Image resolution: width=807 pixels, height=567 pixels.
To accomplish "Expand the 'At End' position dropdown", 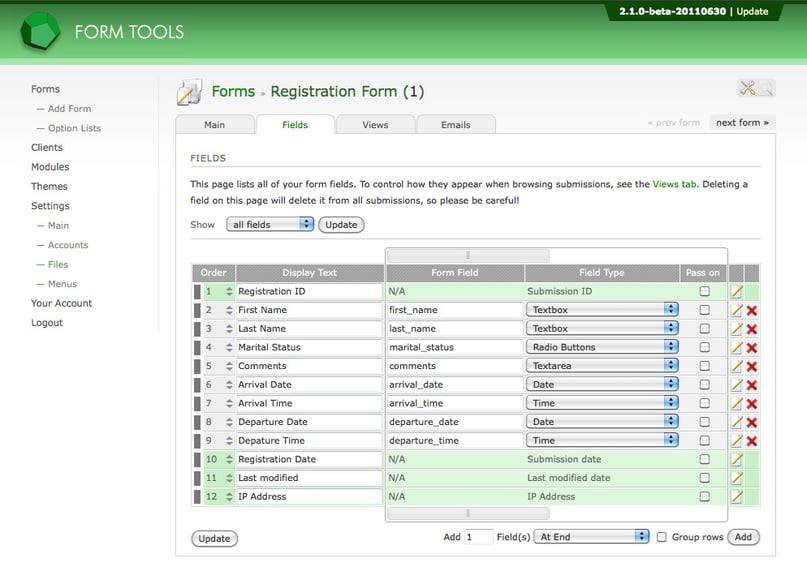I will point(592,537).
